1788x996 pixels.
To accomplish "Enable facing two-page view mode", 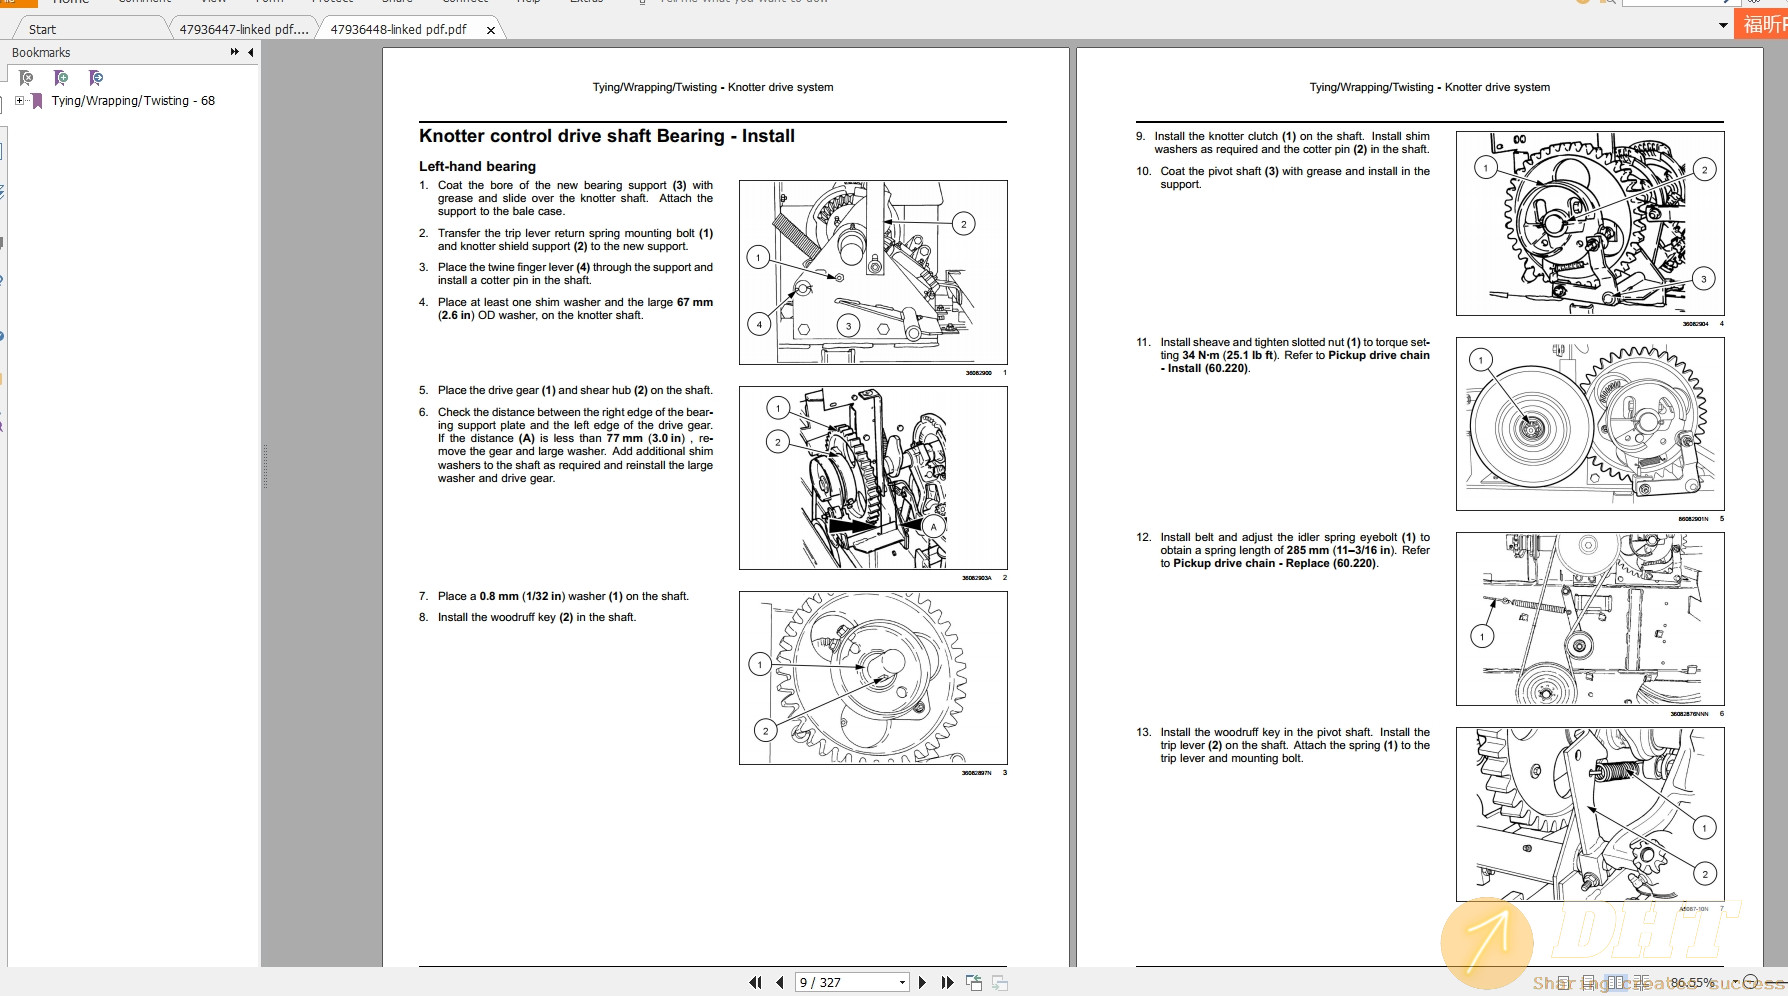I will pos(1616,983).
